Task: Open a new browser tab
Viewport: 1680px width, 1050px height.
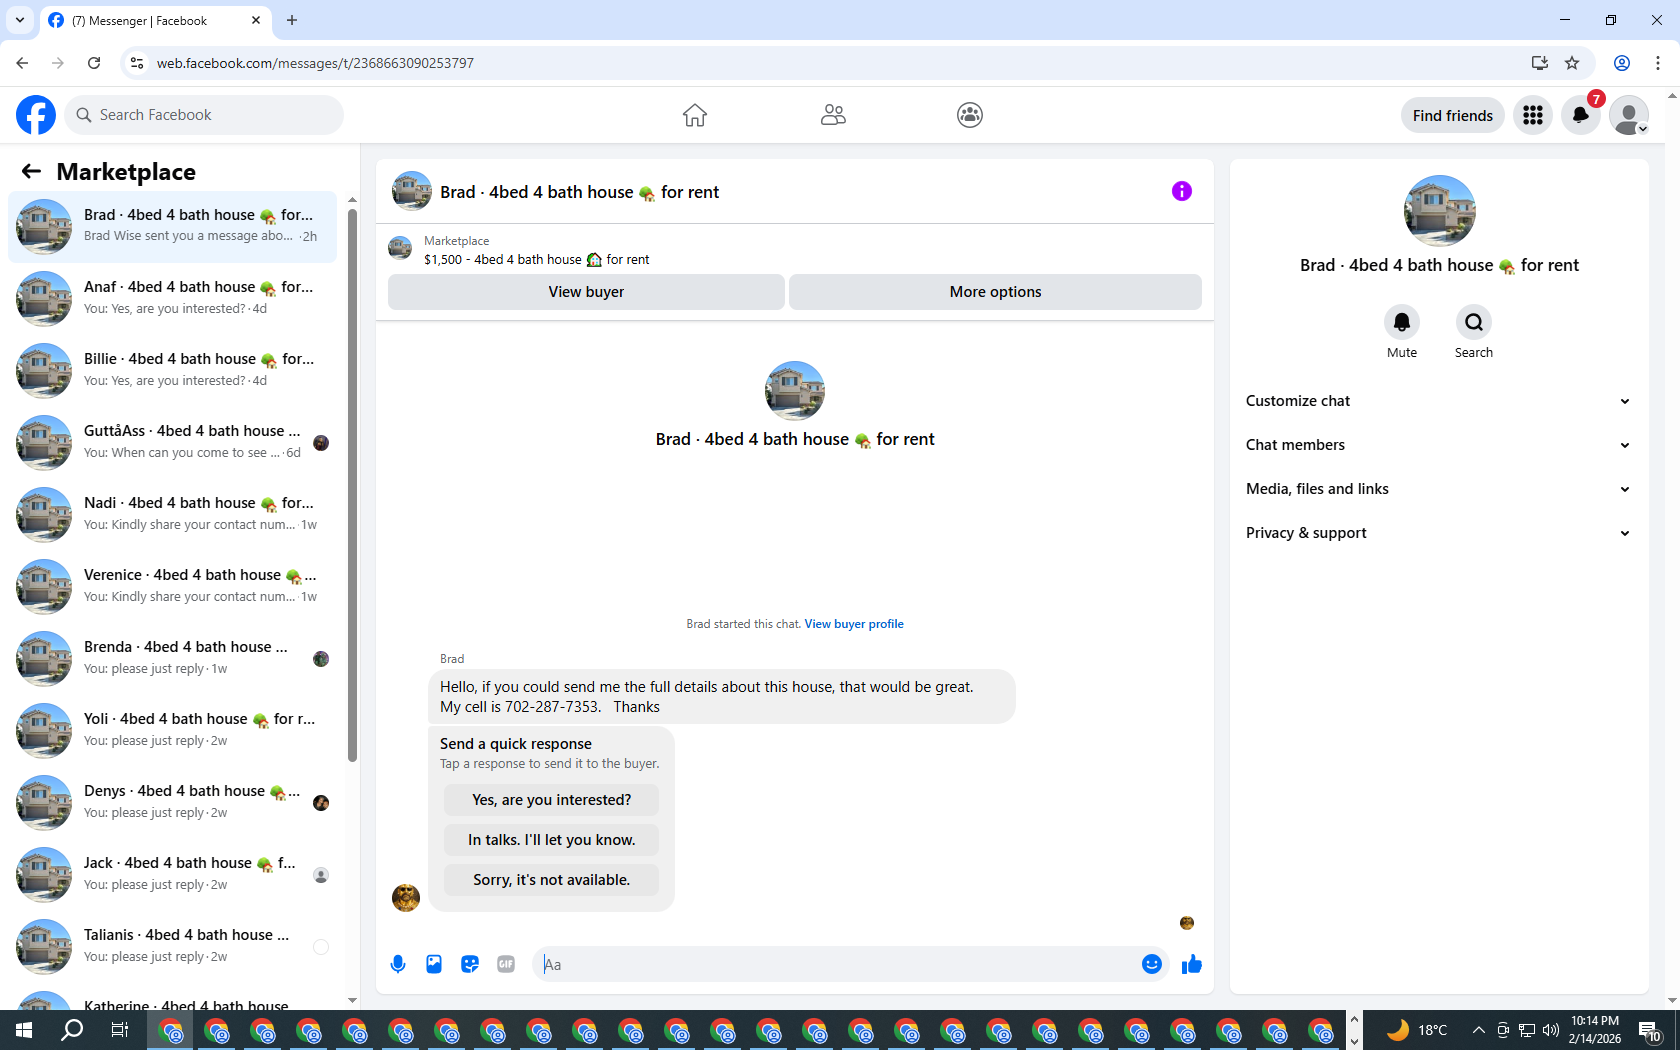Action: (x=292, y=20)
